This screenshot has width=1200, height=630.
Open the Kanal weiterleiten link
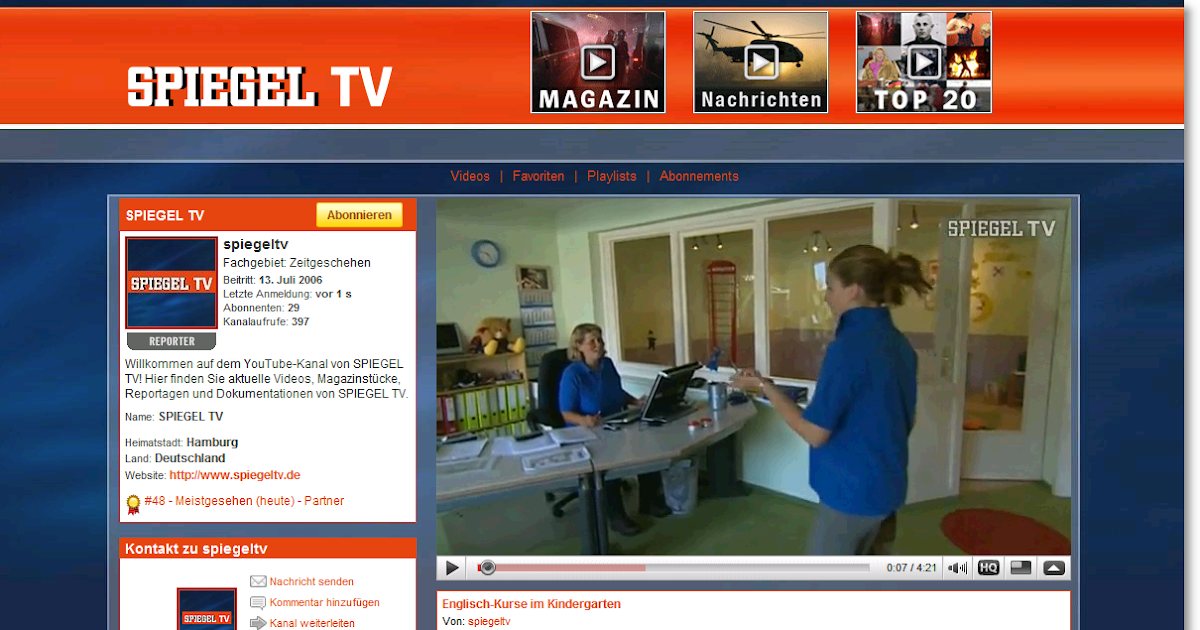(x=312, y=623)
